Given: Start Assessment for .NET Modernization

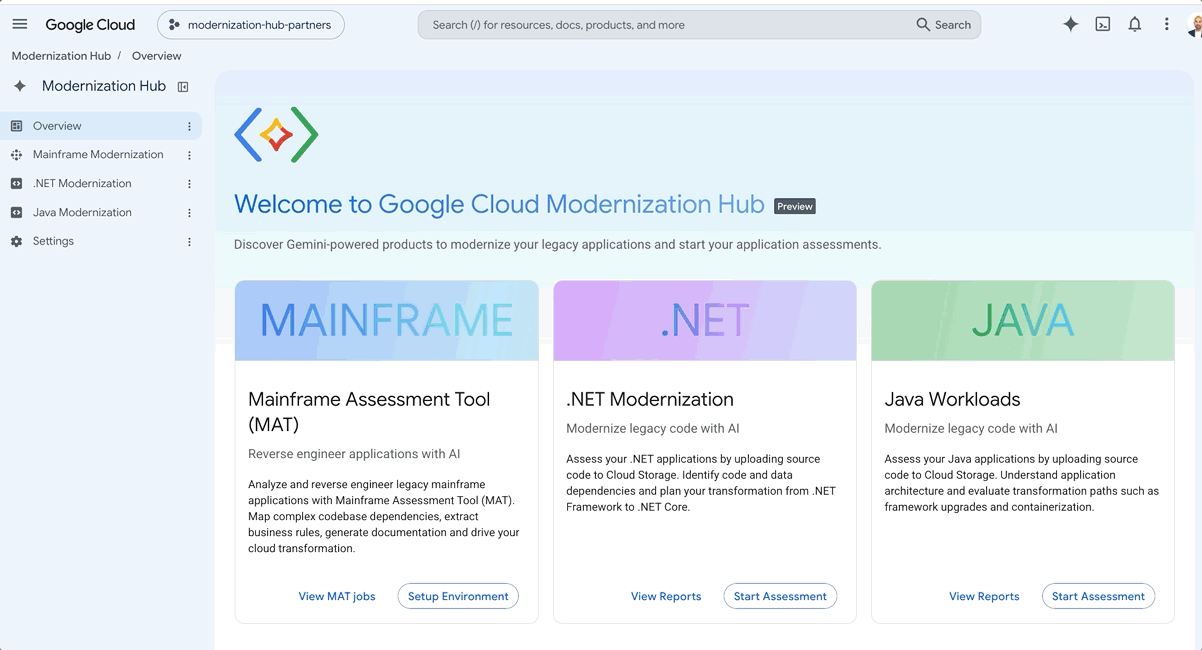Looking at the screenshot, I should pyautogui.click(x=780, y=596).
